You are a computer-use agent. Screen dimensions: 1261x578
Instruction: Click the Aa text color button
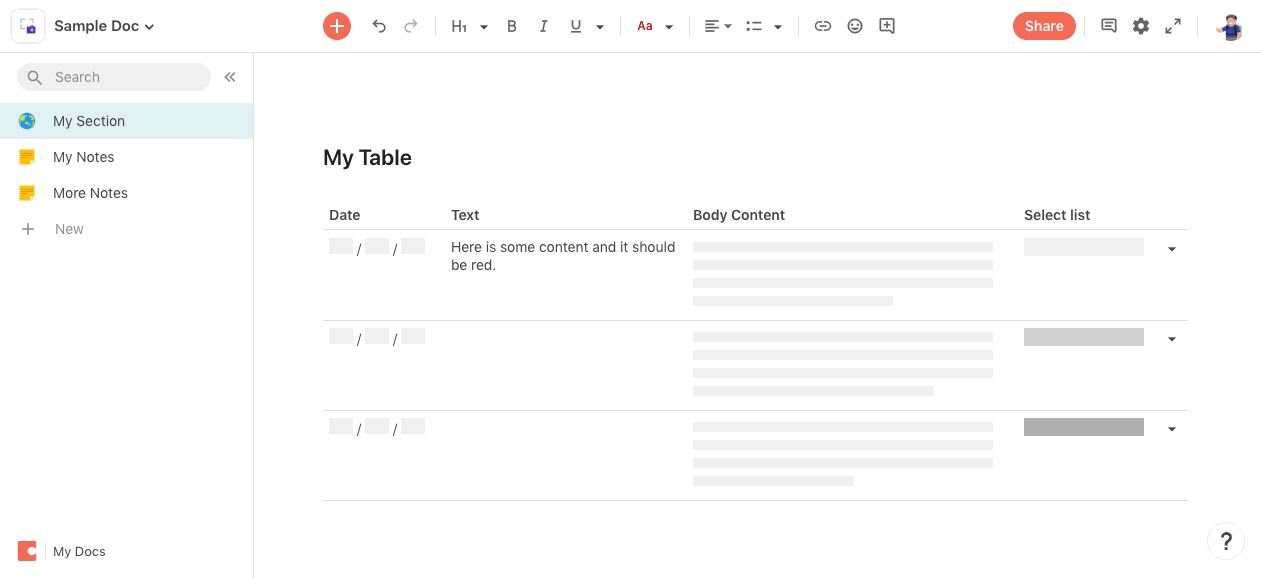click(645, 26)
